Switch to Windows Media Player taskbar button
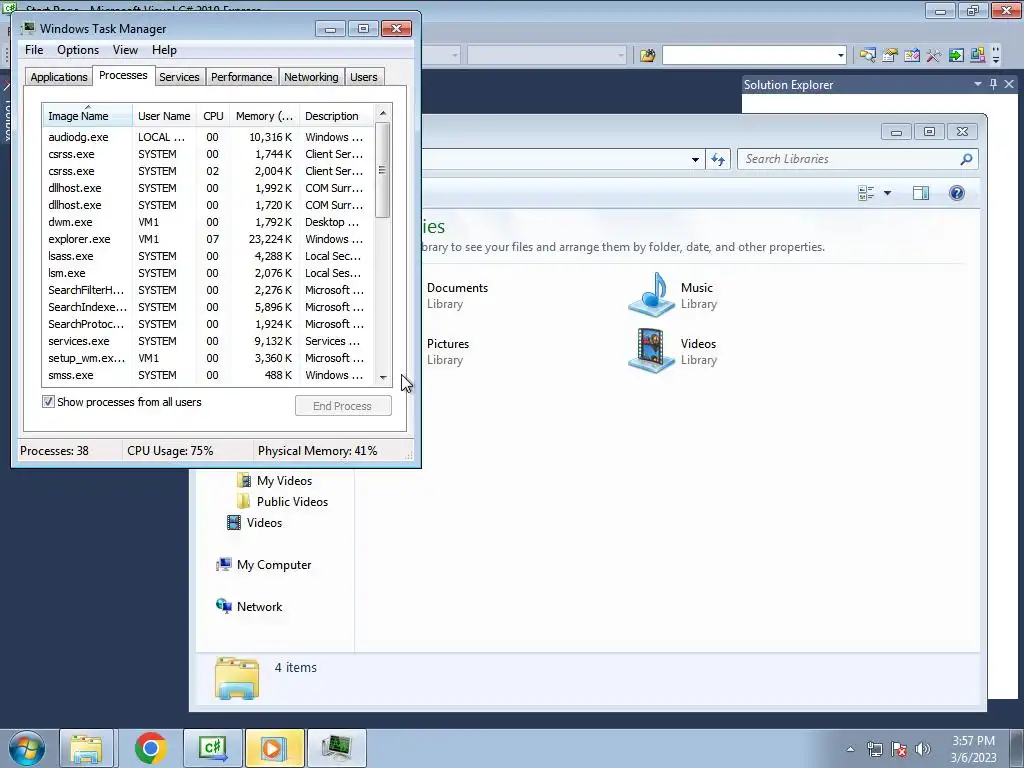The image size is (1024, 768). pos(274,748)
